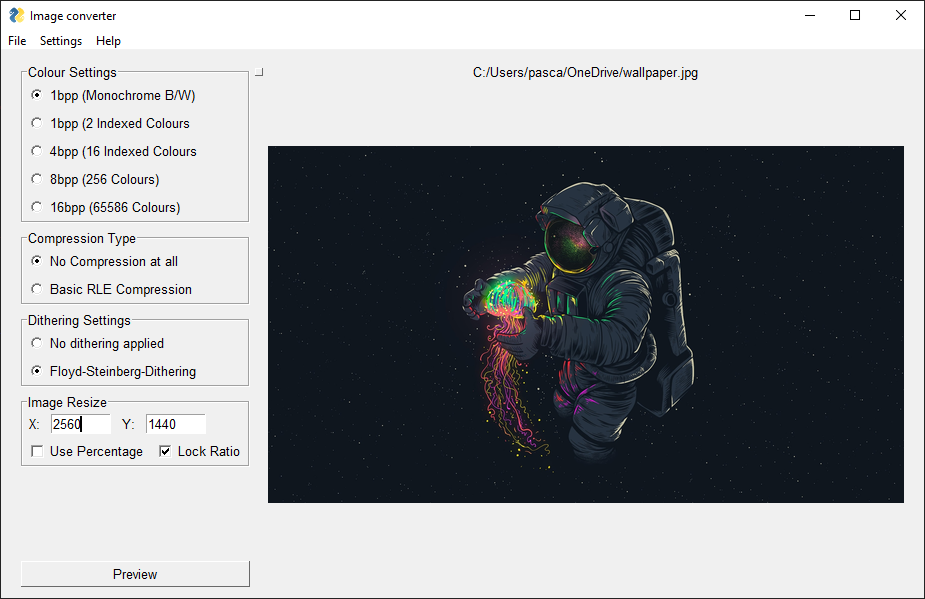Open the Help menu

pyautogui.click(x=108, y=41)
